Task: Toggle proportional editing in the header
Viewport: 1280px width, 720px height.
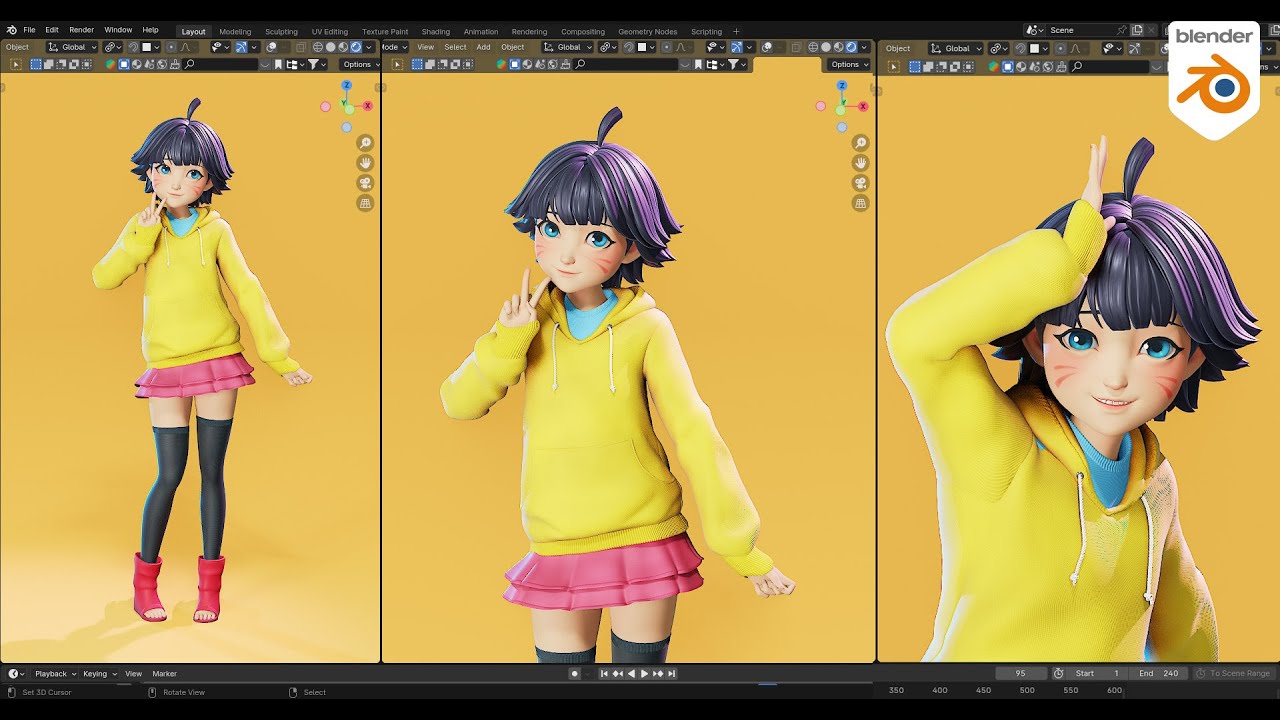Action: click(x=170, y=47)
